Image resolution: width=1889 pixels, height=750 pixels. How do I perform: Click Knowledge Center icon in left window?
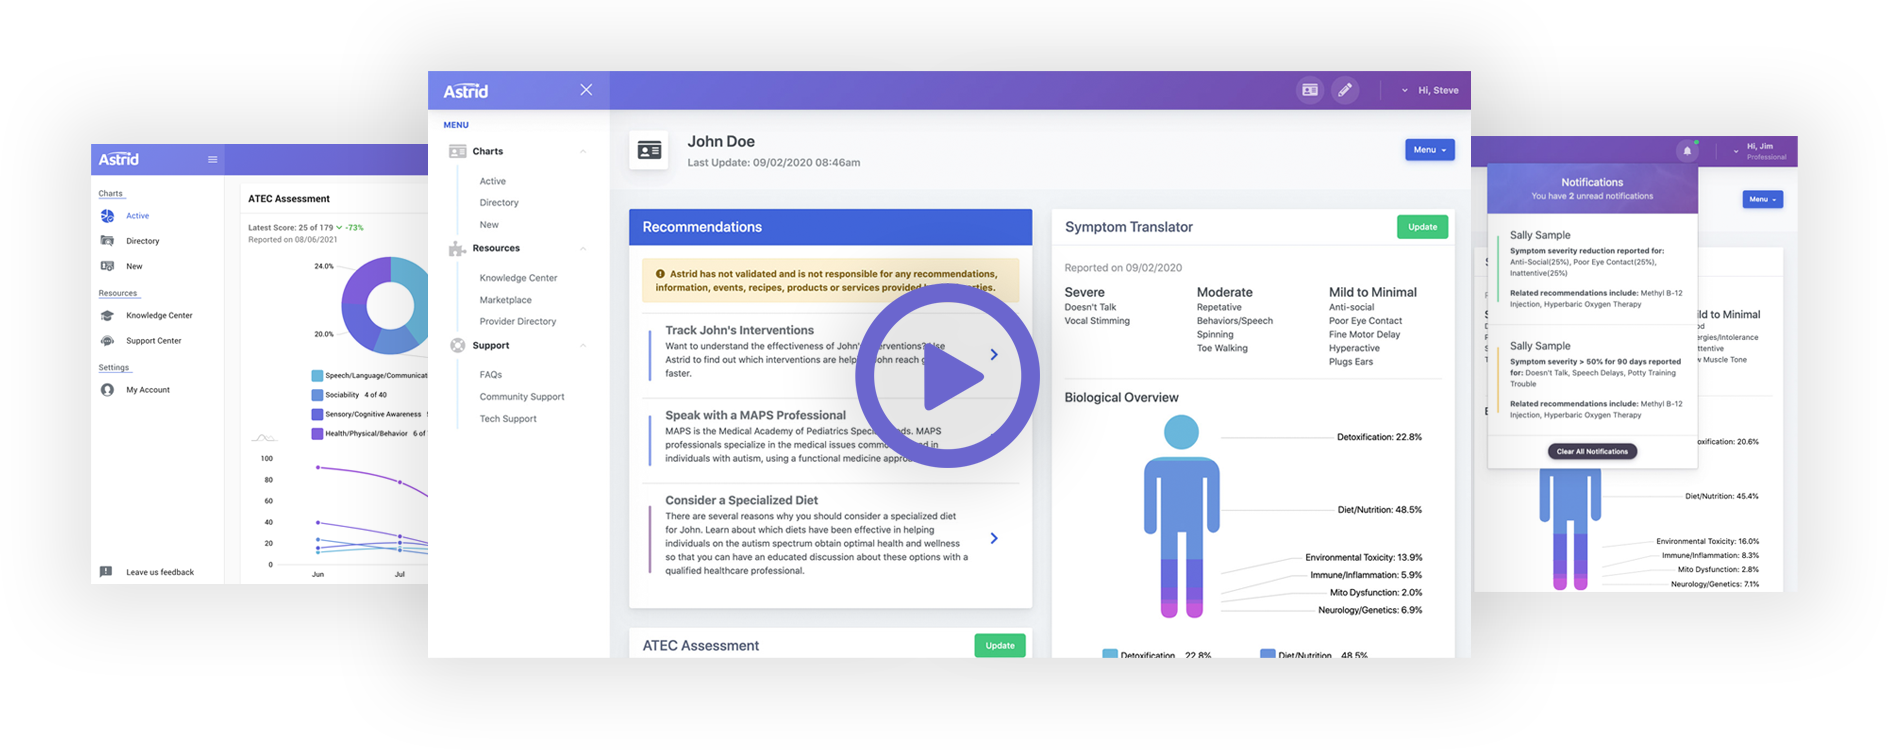point(107,315)
